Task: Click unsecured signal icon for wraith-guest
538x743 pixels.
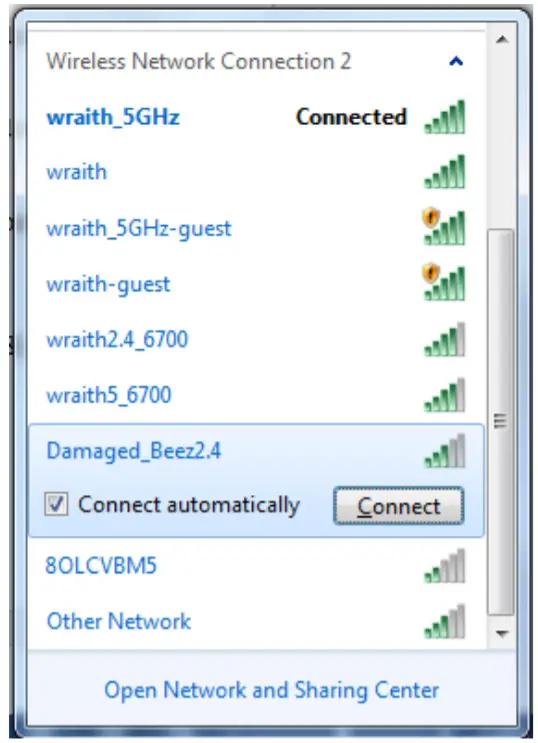Action: pos(444,283)
